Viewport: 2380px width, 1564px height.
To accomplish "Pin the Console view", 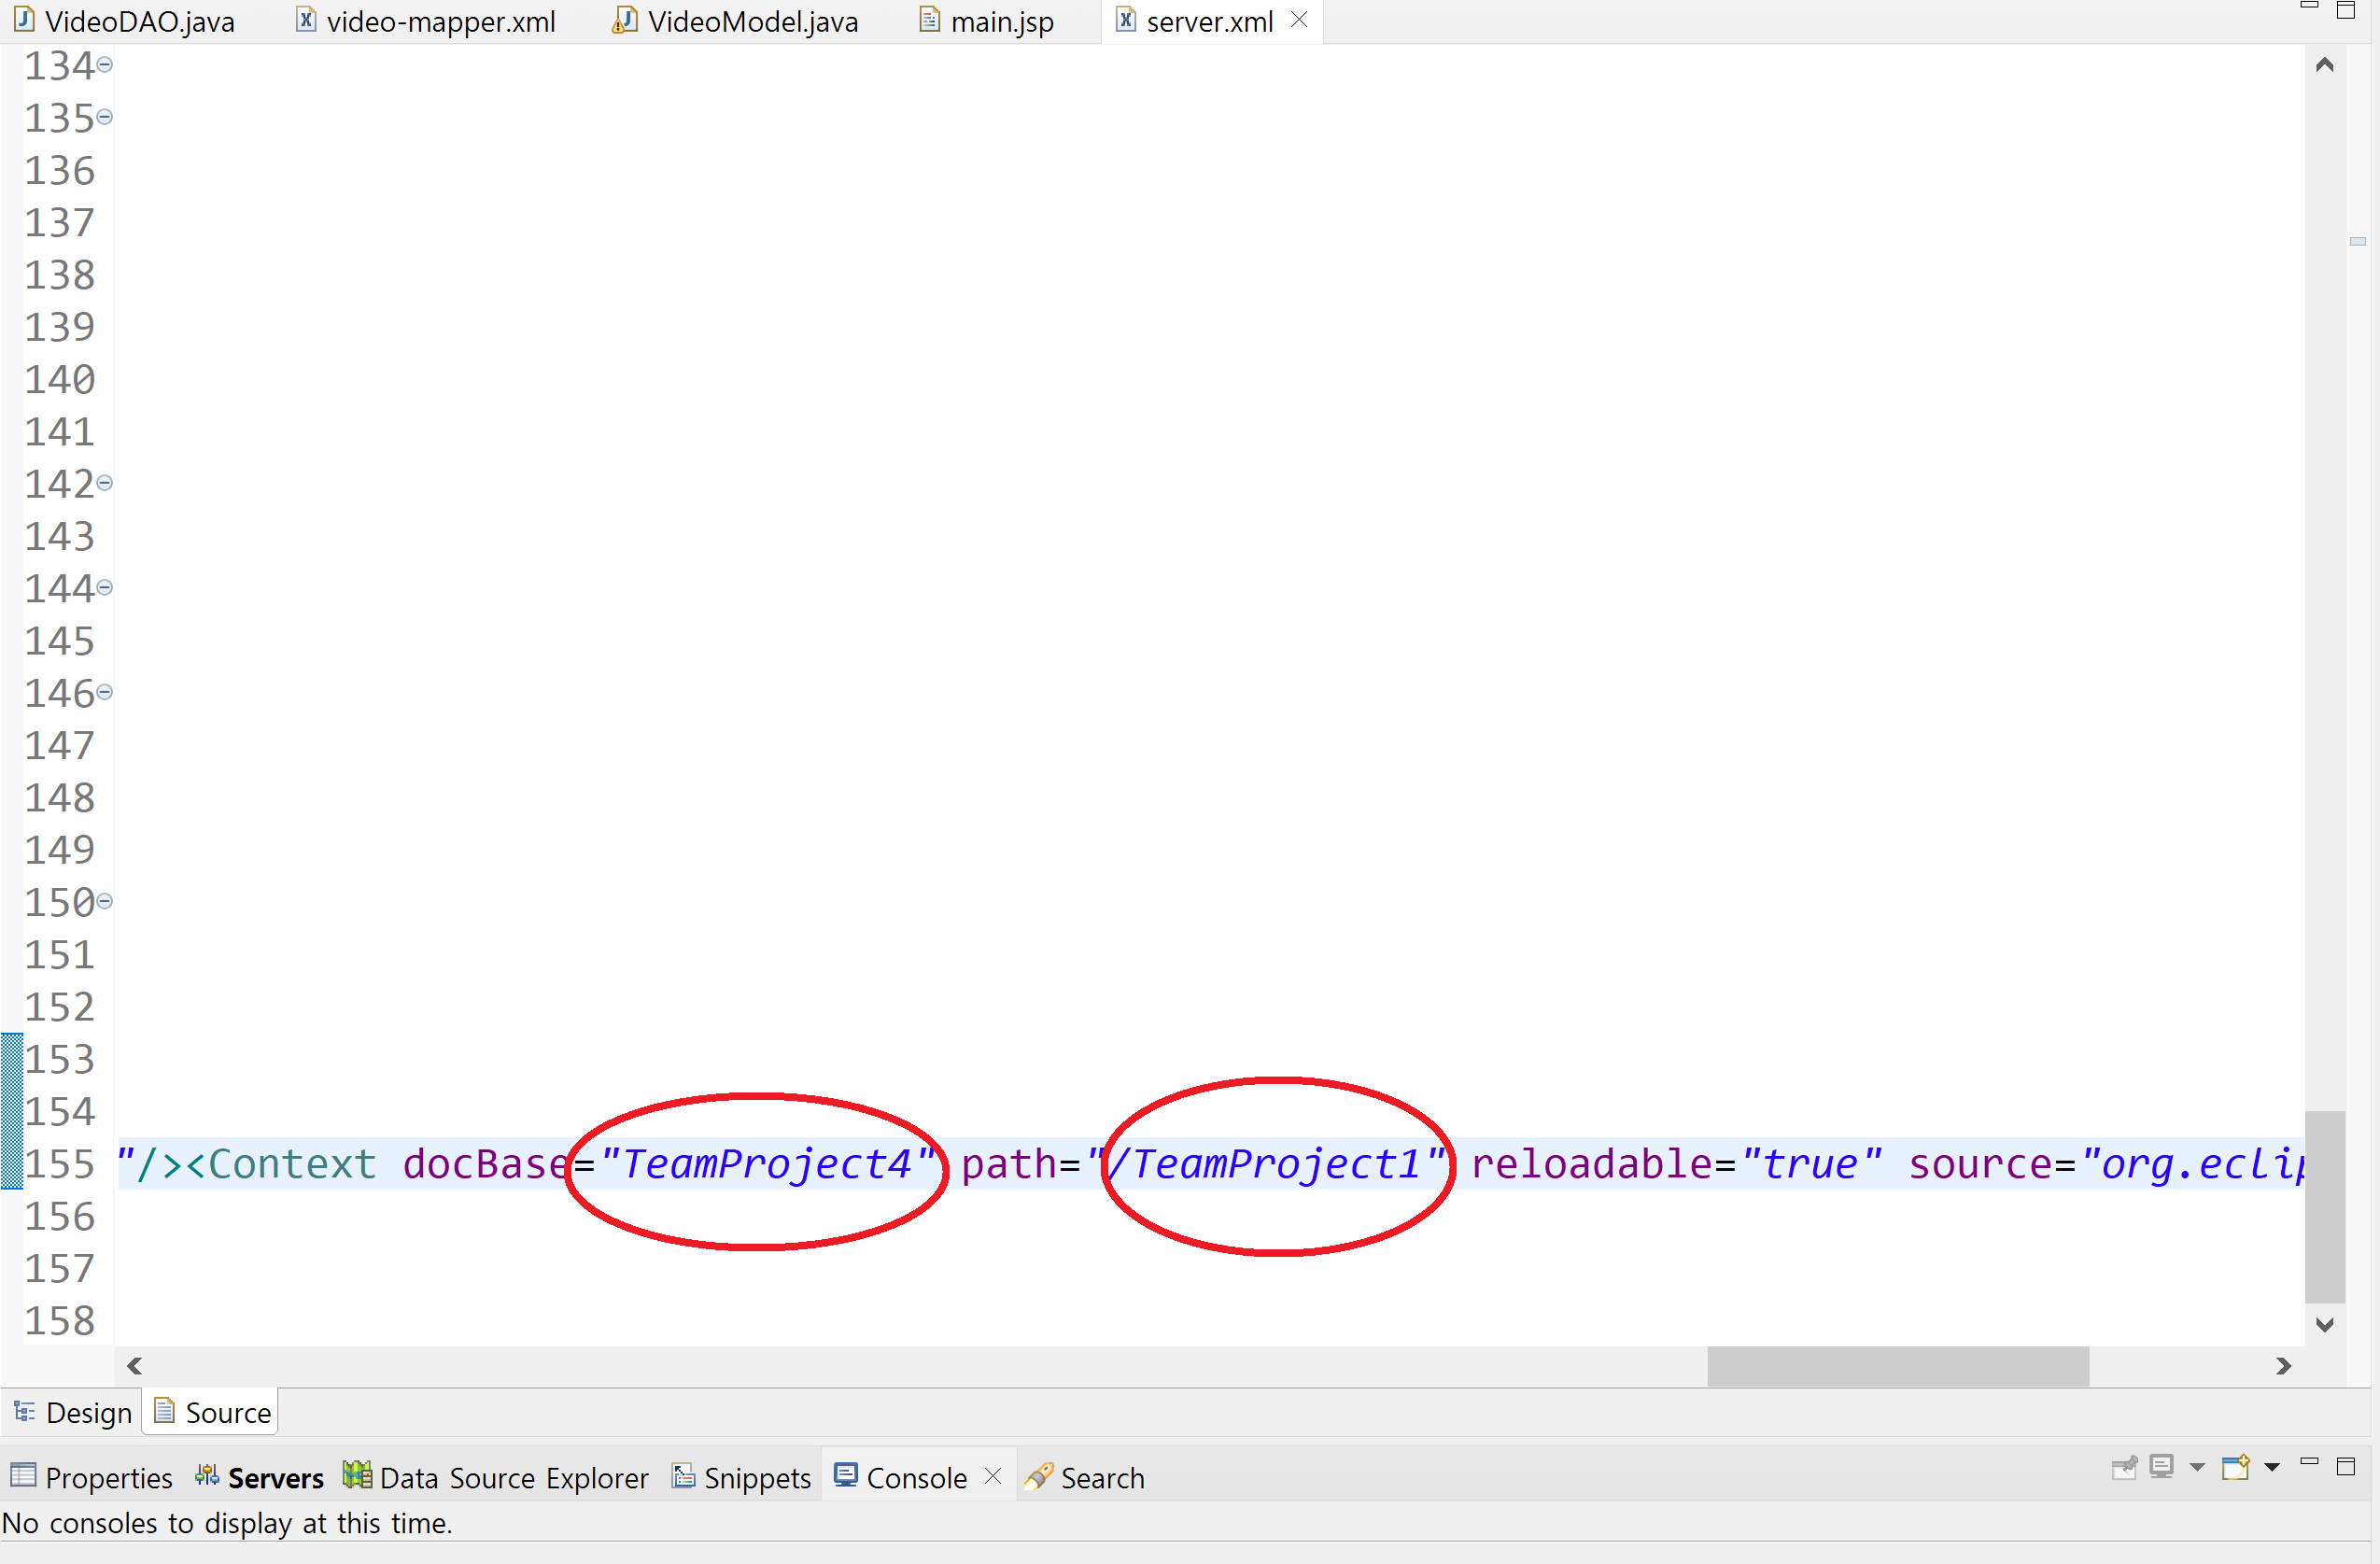I will coord(2123,1467).
